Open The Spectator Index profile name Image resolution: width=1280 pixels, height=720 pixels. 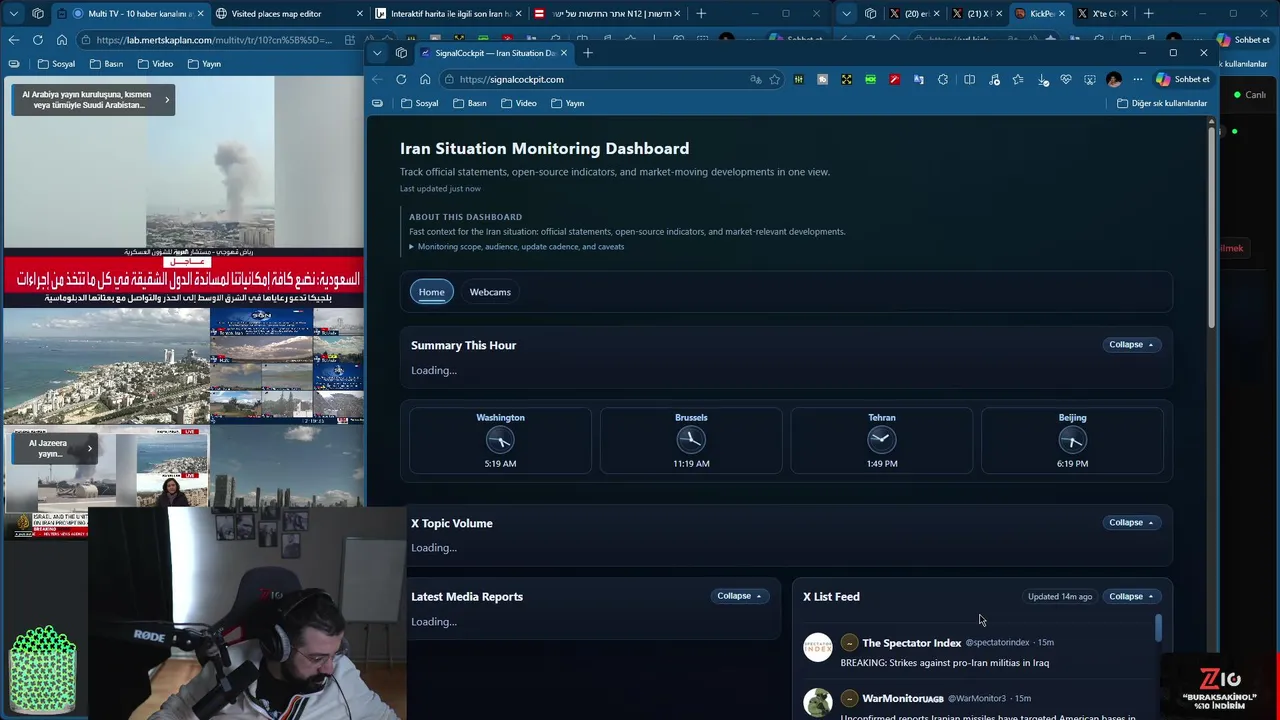tap(911, 643)
